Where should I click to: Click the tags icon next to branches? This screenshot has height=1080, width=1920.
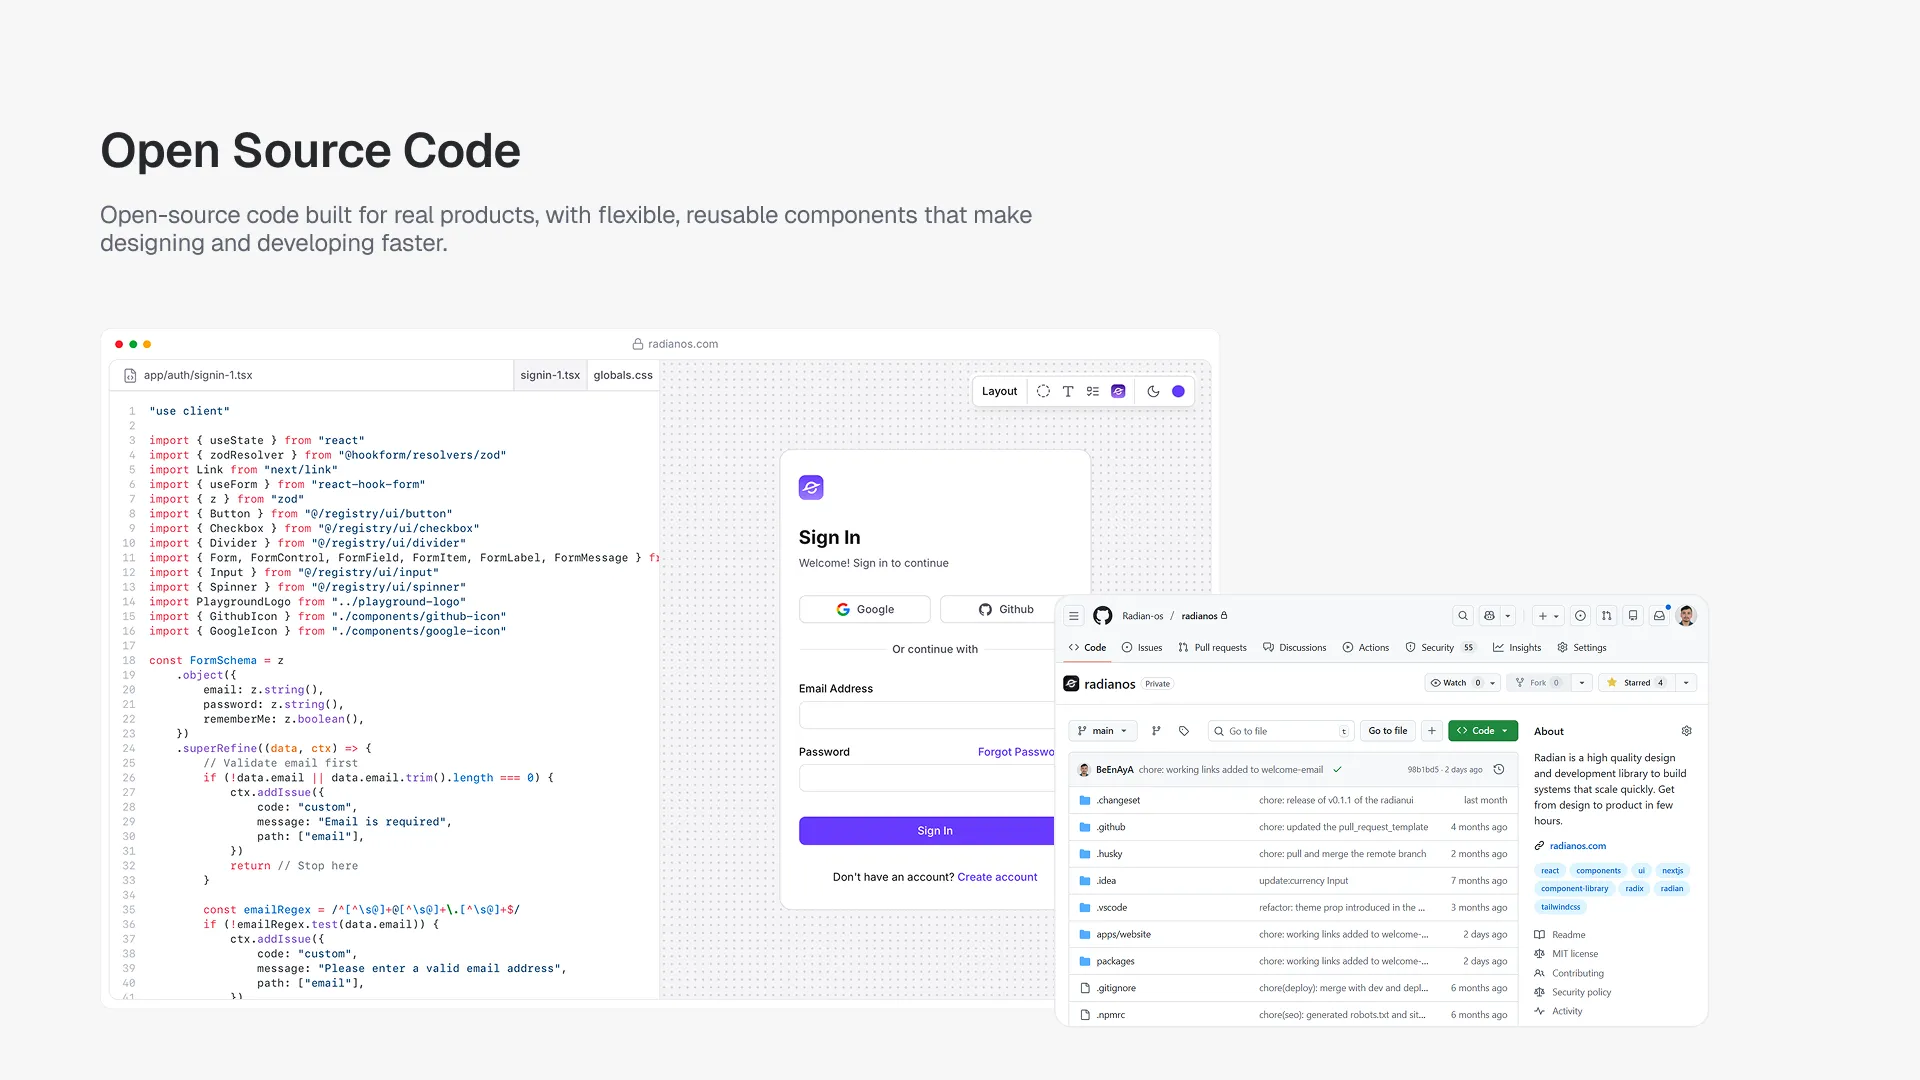click(x=1184, y=731)
